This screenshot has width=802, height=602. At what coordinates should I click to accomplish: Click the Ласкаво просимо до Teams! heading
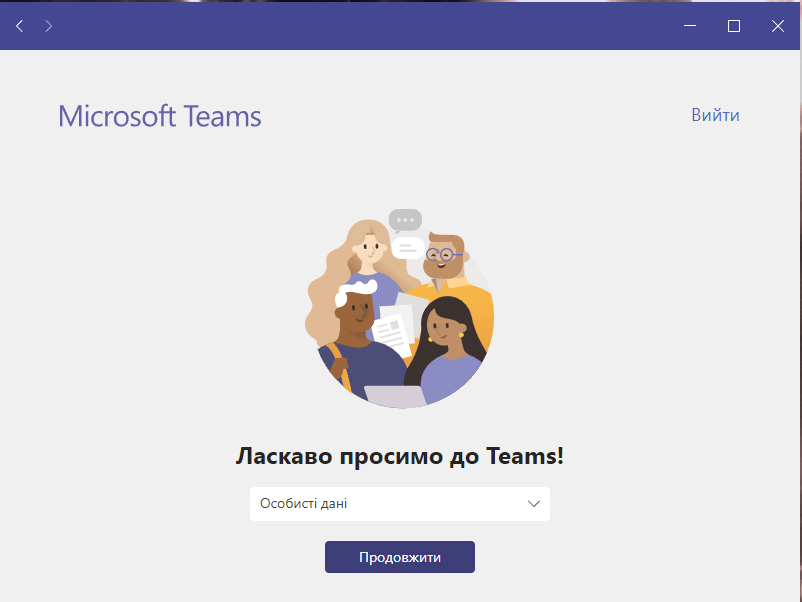pyautogui.click(x=399, y=456)
